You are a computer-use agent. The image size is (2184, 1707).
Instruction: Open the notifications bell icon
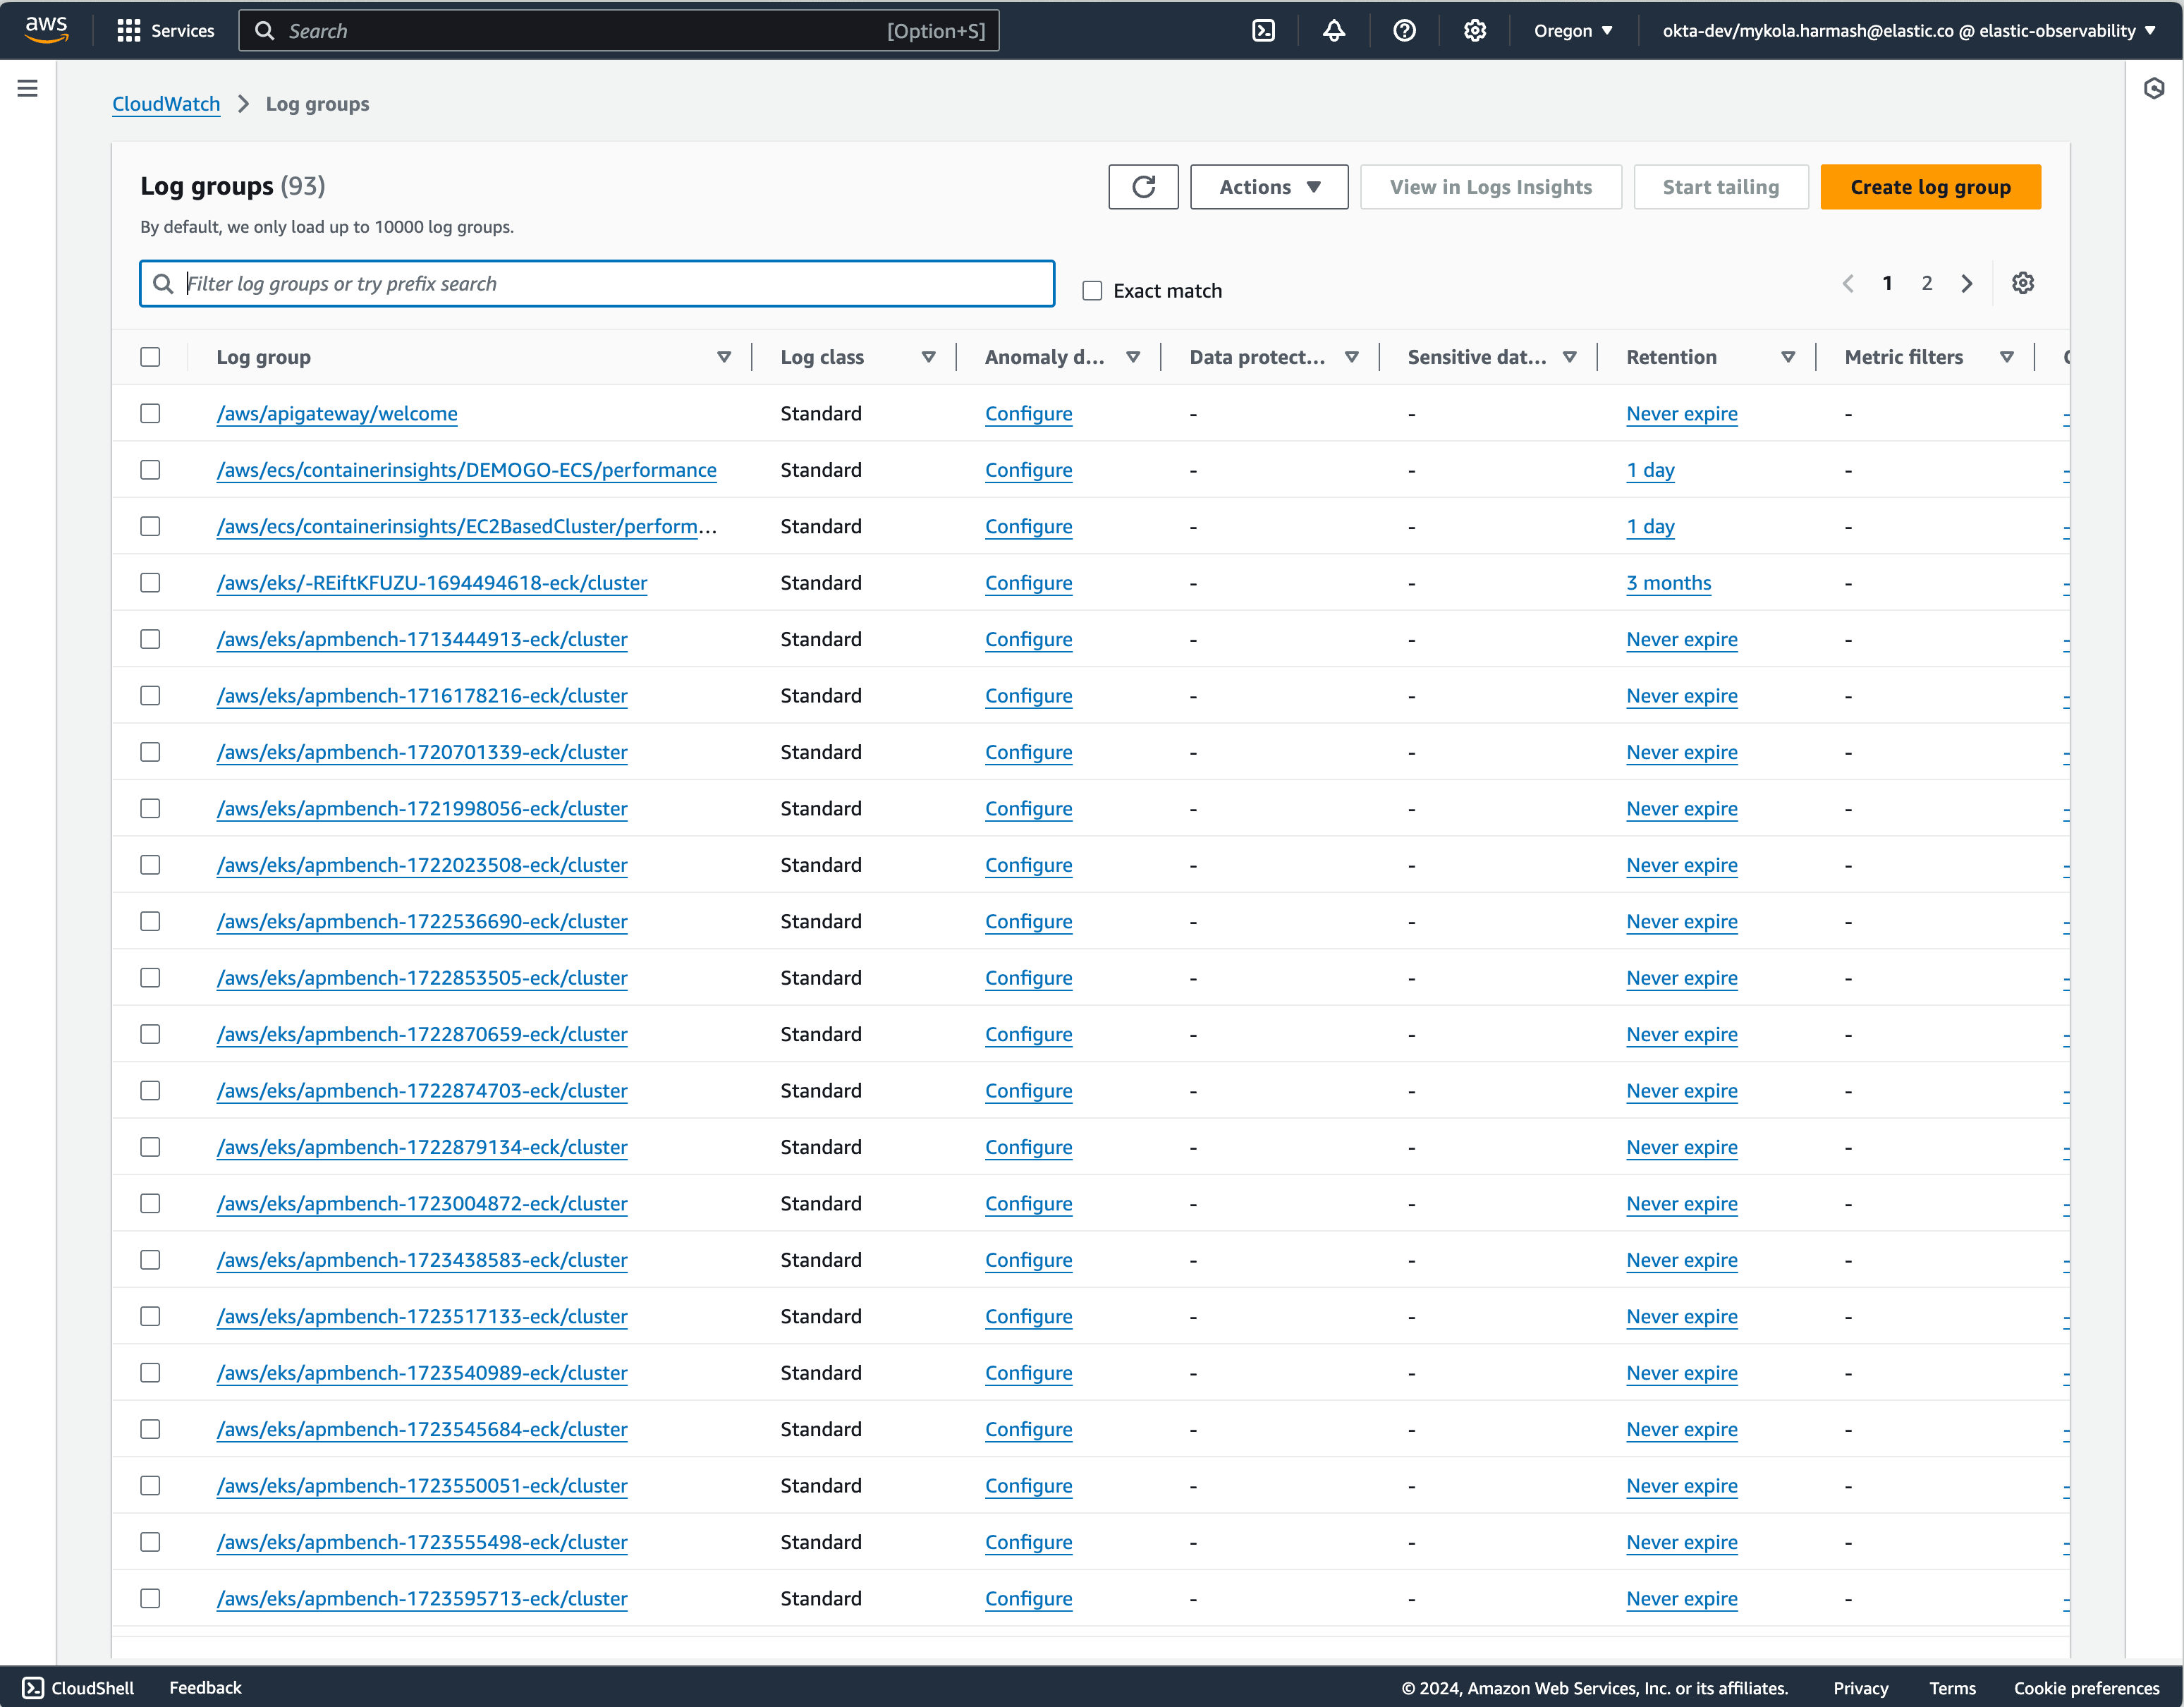pyautogui.click(x=1333, y=30)
